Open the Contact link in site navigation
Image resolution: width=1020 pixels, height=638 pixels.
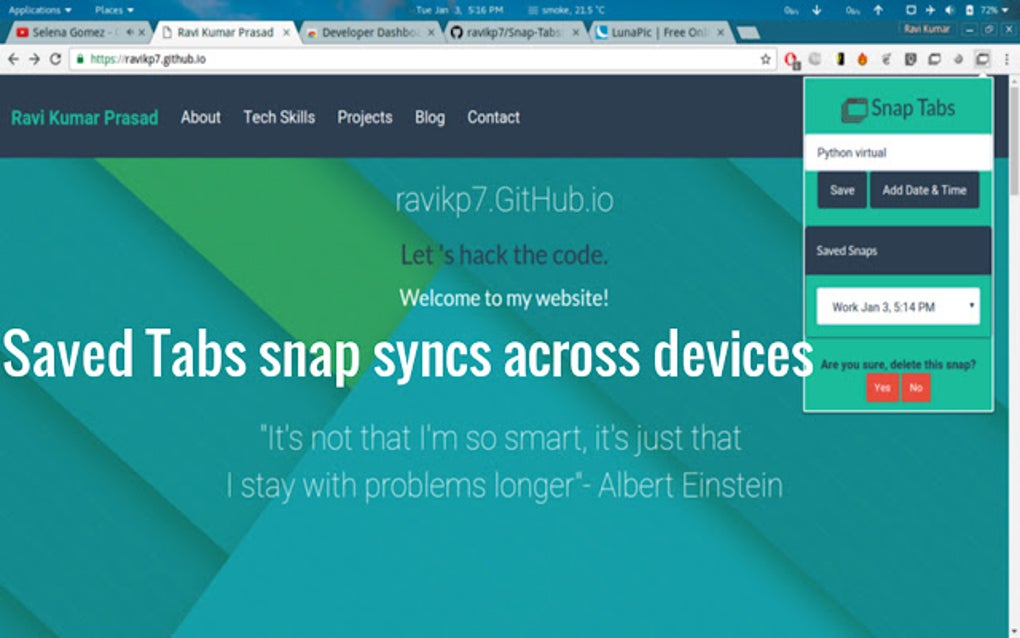[x=493, y=117]
